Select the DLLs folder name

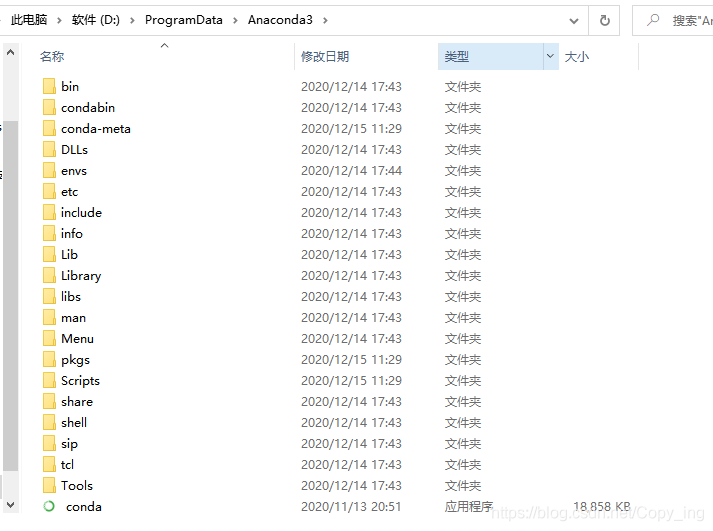pos(74,150)
